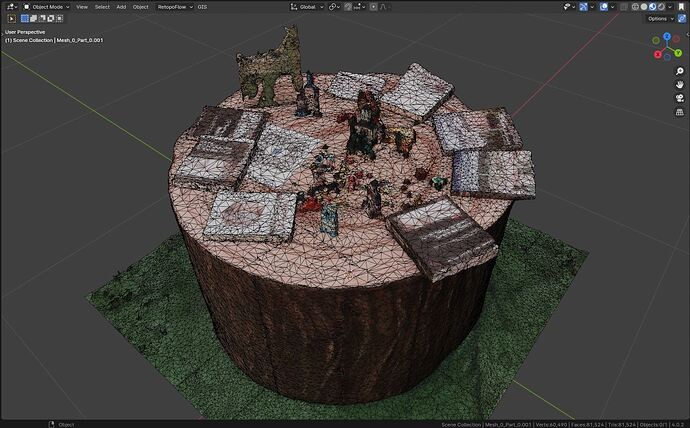Snap view to the Y axis
The width and height of the screenshot is (690, 428).
(x=678, y=53)
